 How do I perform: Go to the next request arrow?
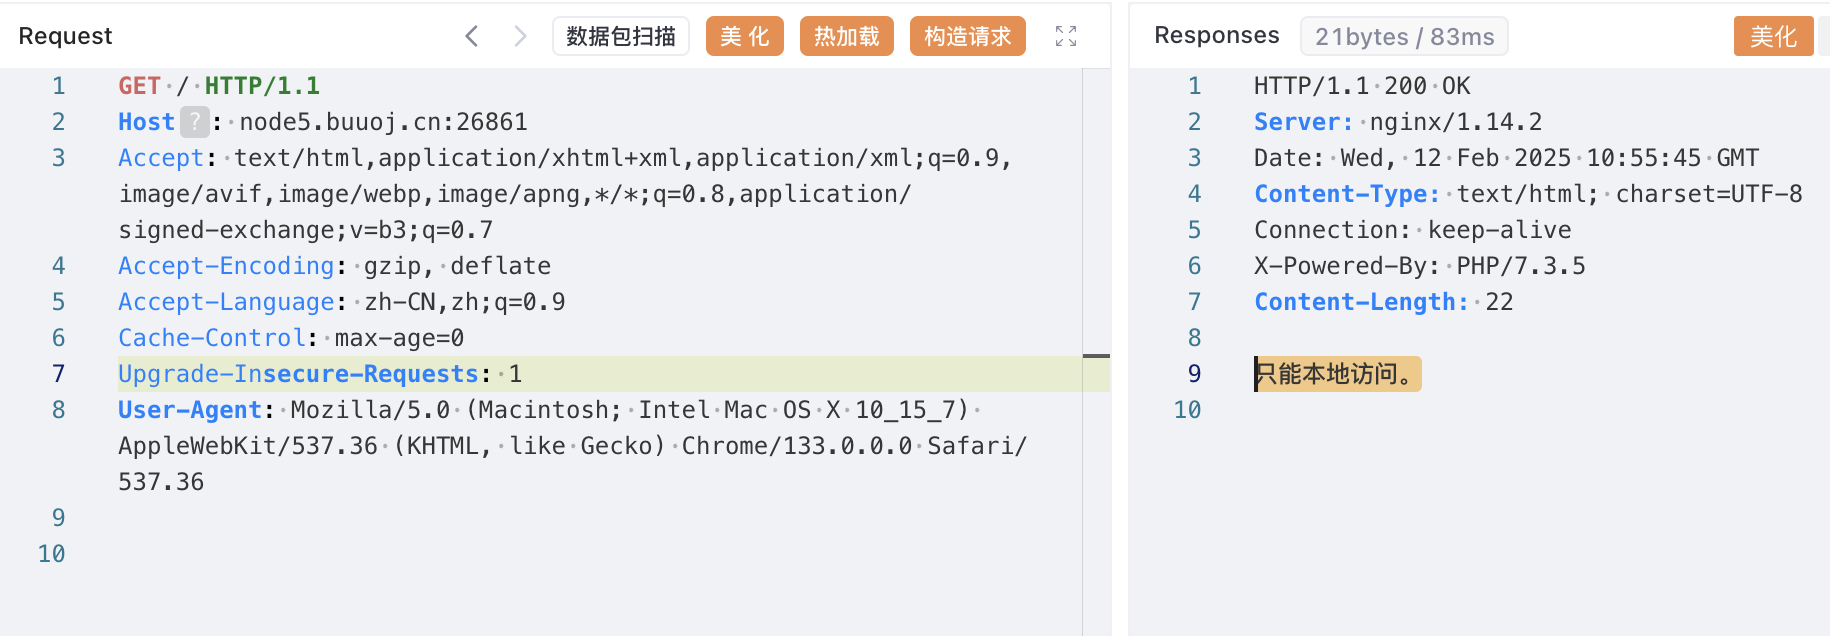pos(520,37)
